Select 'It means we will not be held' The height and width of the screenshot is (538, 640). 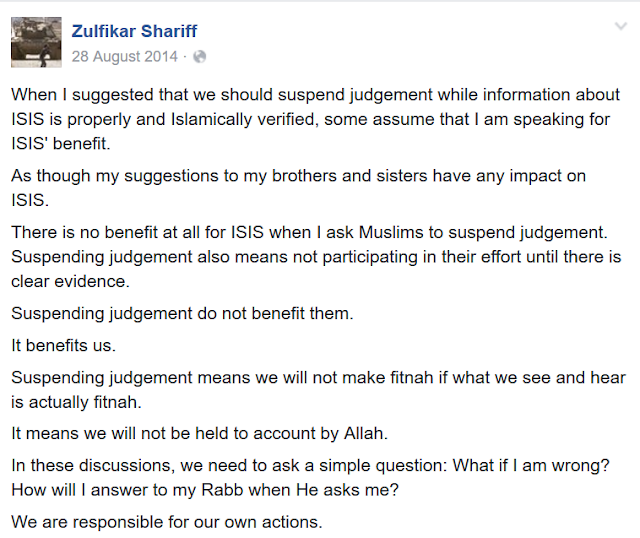tap(199, 434)
